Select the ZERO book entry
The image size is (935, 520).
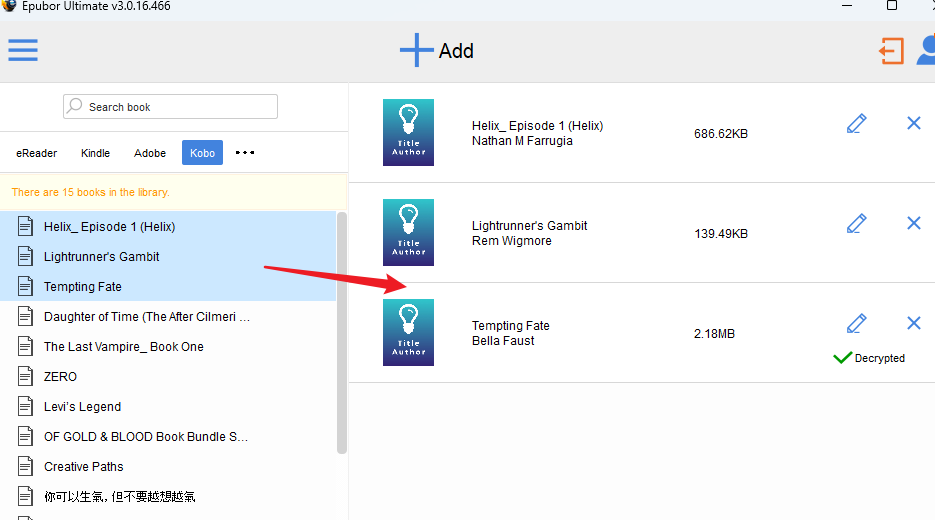click(168, 376)
